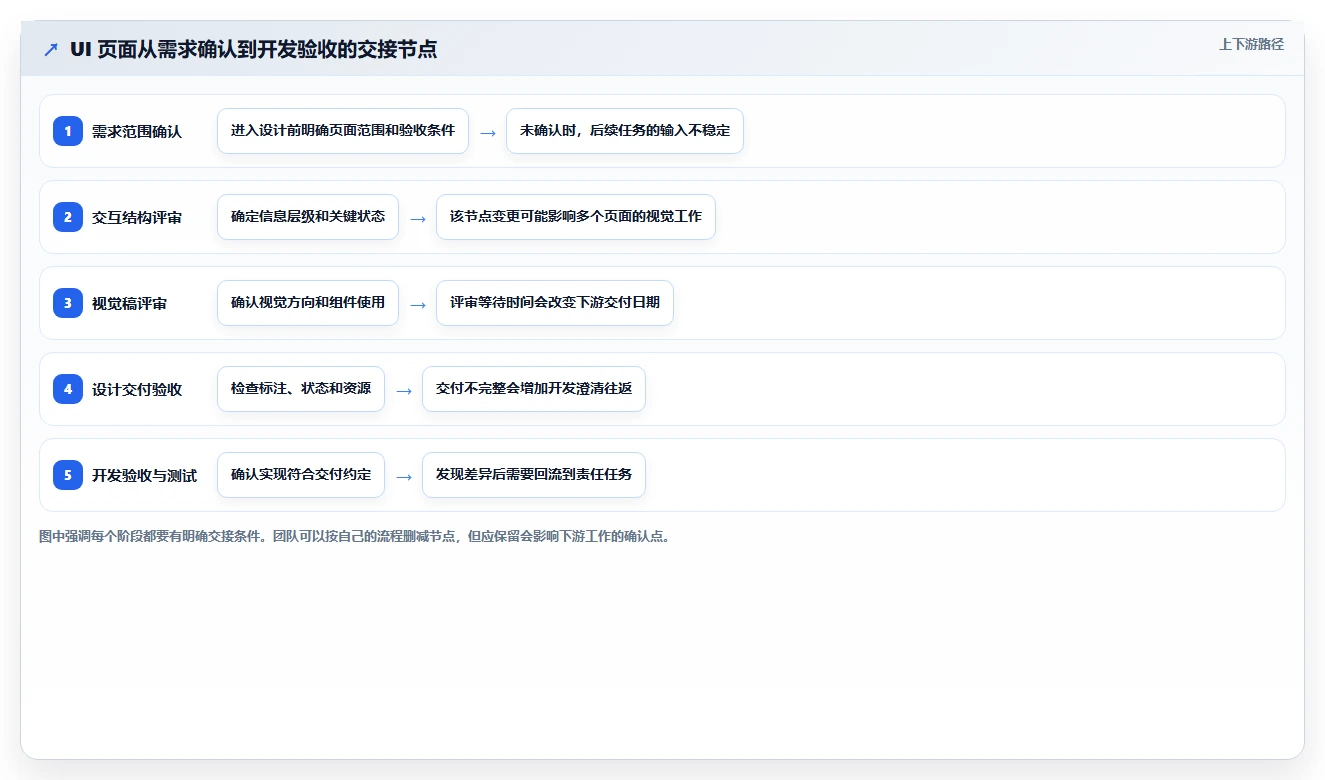Click the '设计交付验收' step name
Viewport: 1325px width, 780px height.
pyautogui.click(x=137, y=389)
